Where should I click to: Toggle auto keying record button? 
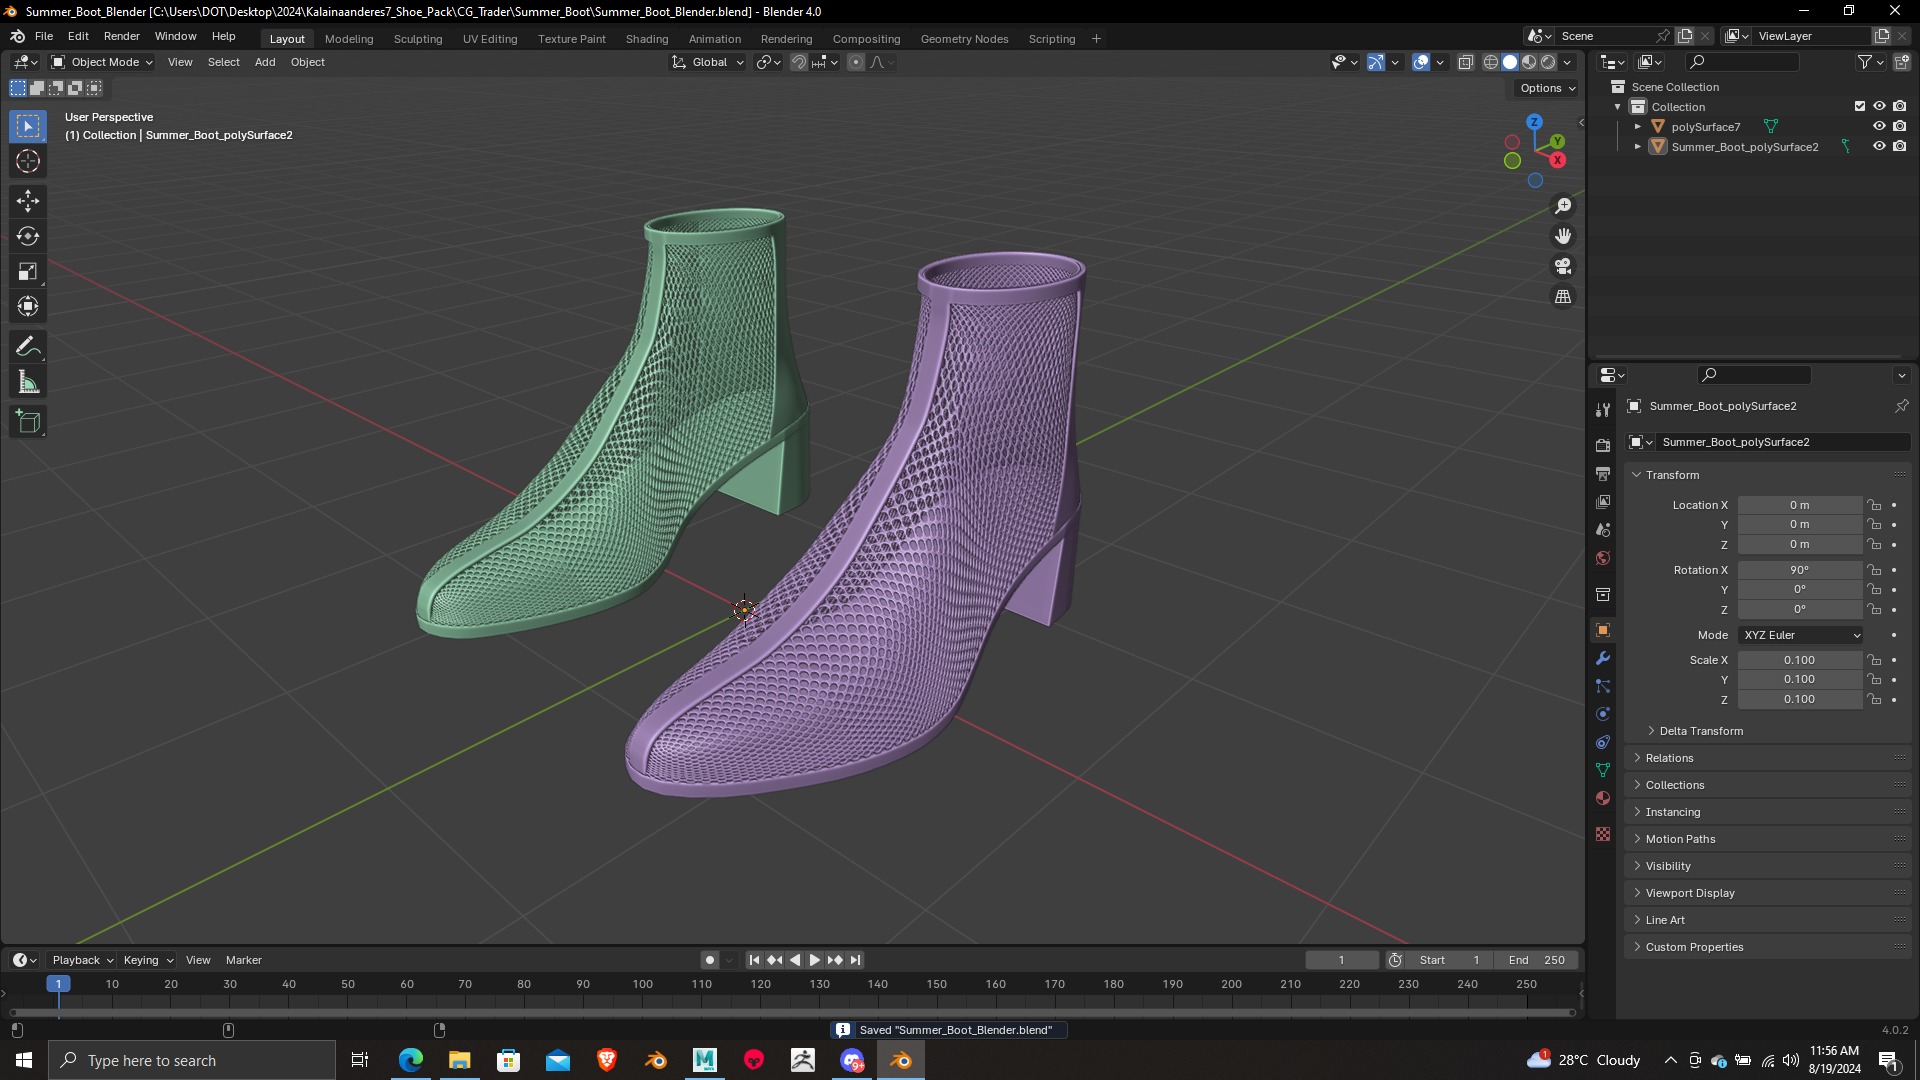(x=709, y=960)
